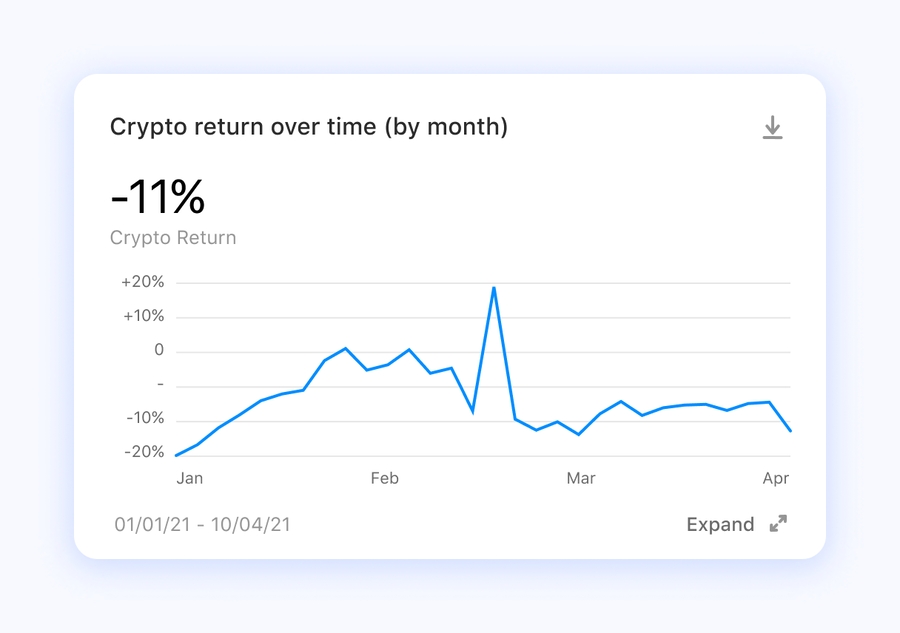Screen dimensions: 900x633
Task: Click the dash label on the y-axis
Action: click(x=160, y=386)
